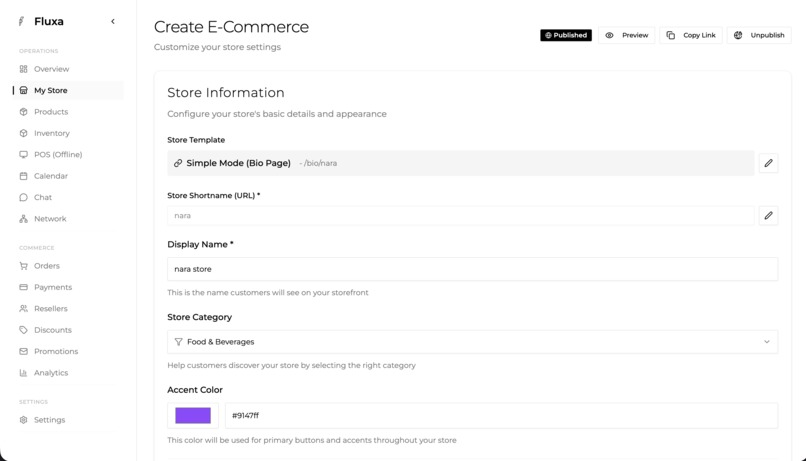Image resolution: width=806 pixels, height=461 pixels.
Task: Click the funnel icon beside Food & Beverages
Action: [x=178, y=342]
